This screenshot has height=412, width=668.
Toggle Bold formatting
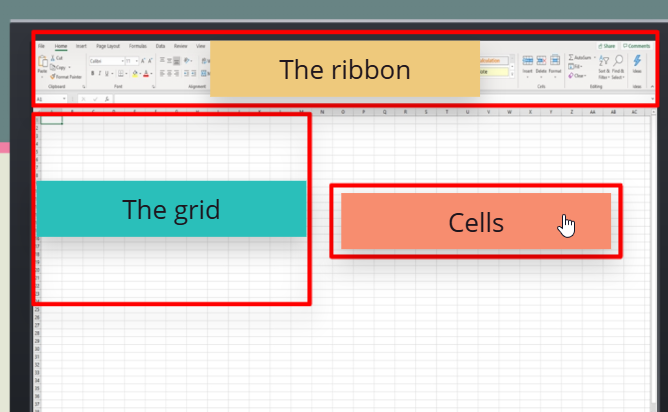(x=91, y=73)
